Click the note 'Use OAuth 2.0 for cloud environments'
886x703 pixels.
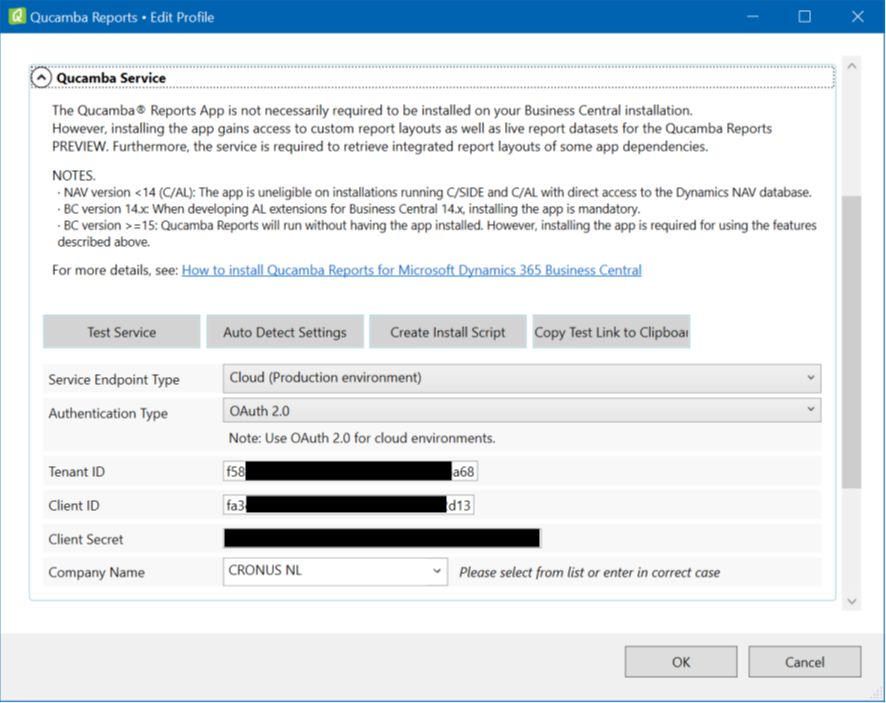362,439
